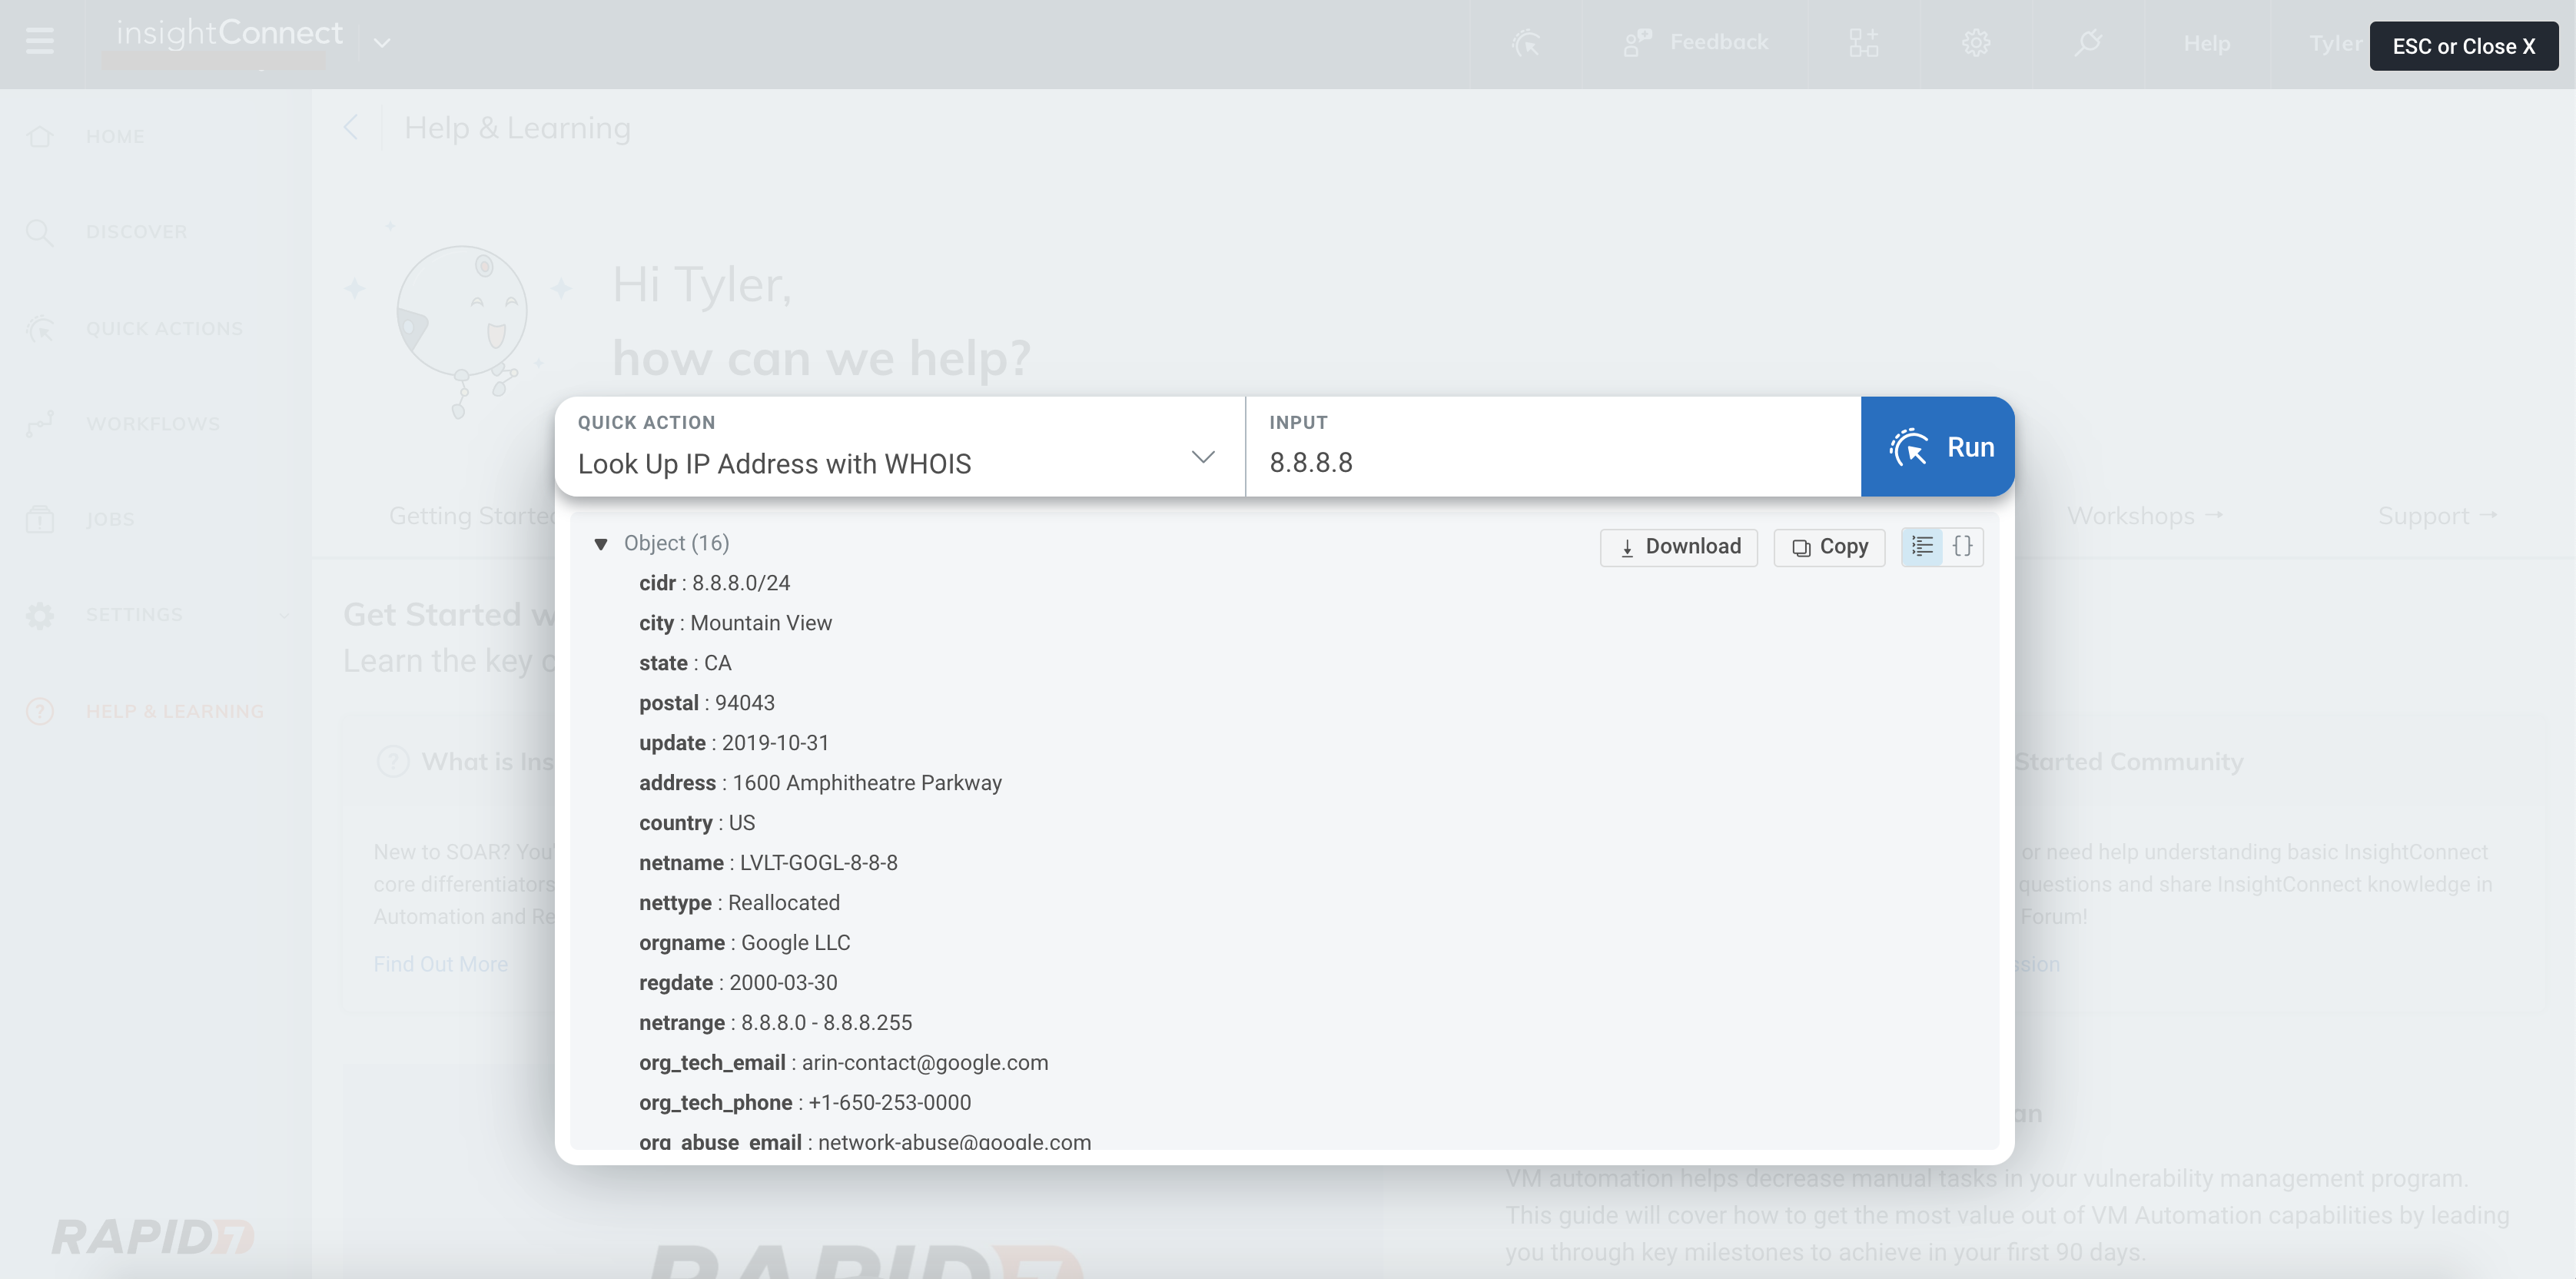Click the plug connection icon in header

[2088, 43]
